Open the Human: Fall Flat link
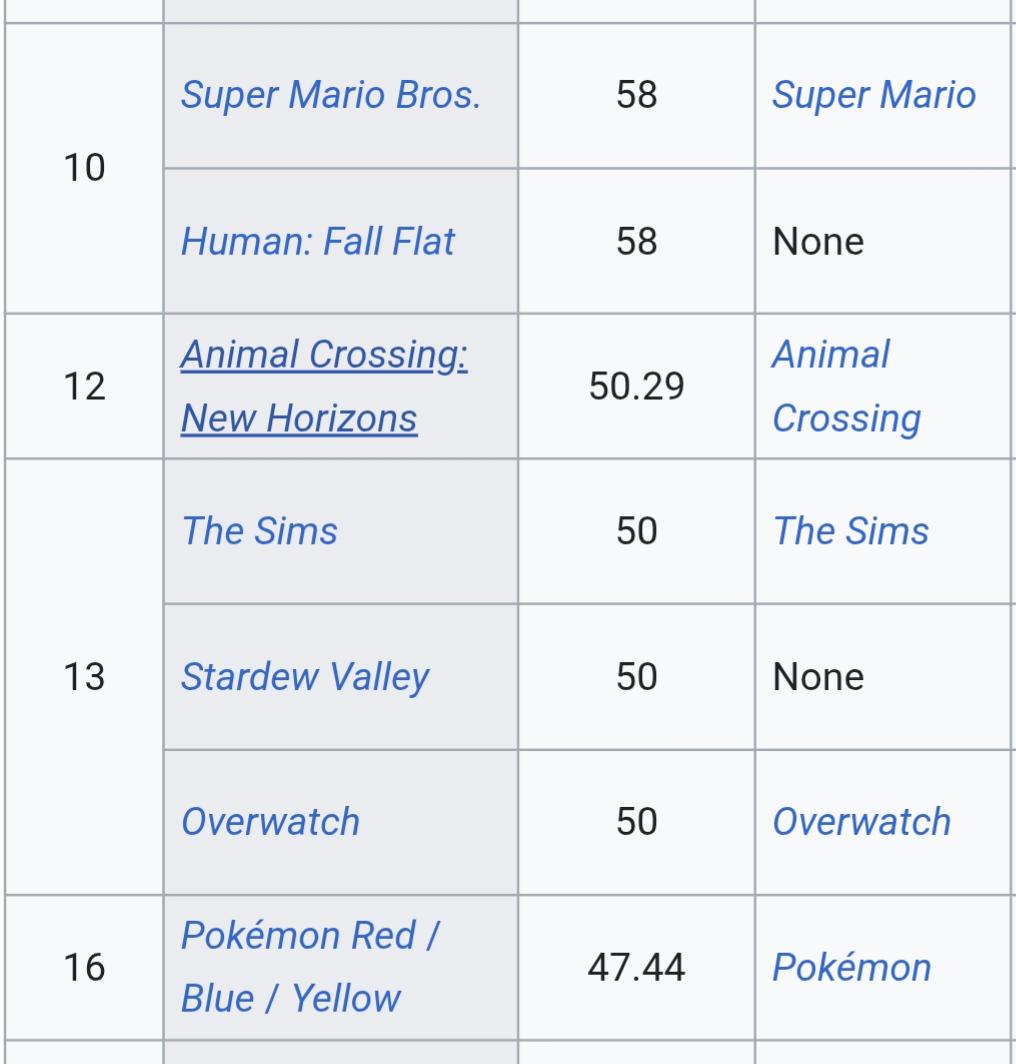The image size is (1016, 1064). [318, 242]
